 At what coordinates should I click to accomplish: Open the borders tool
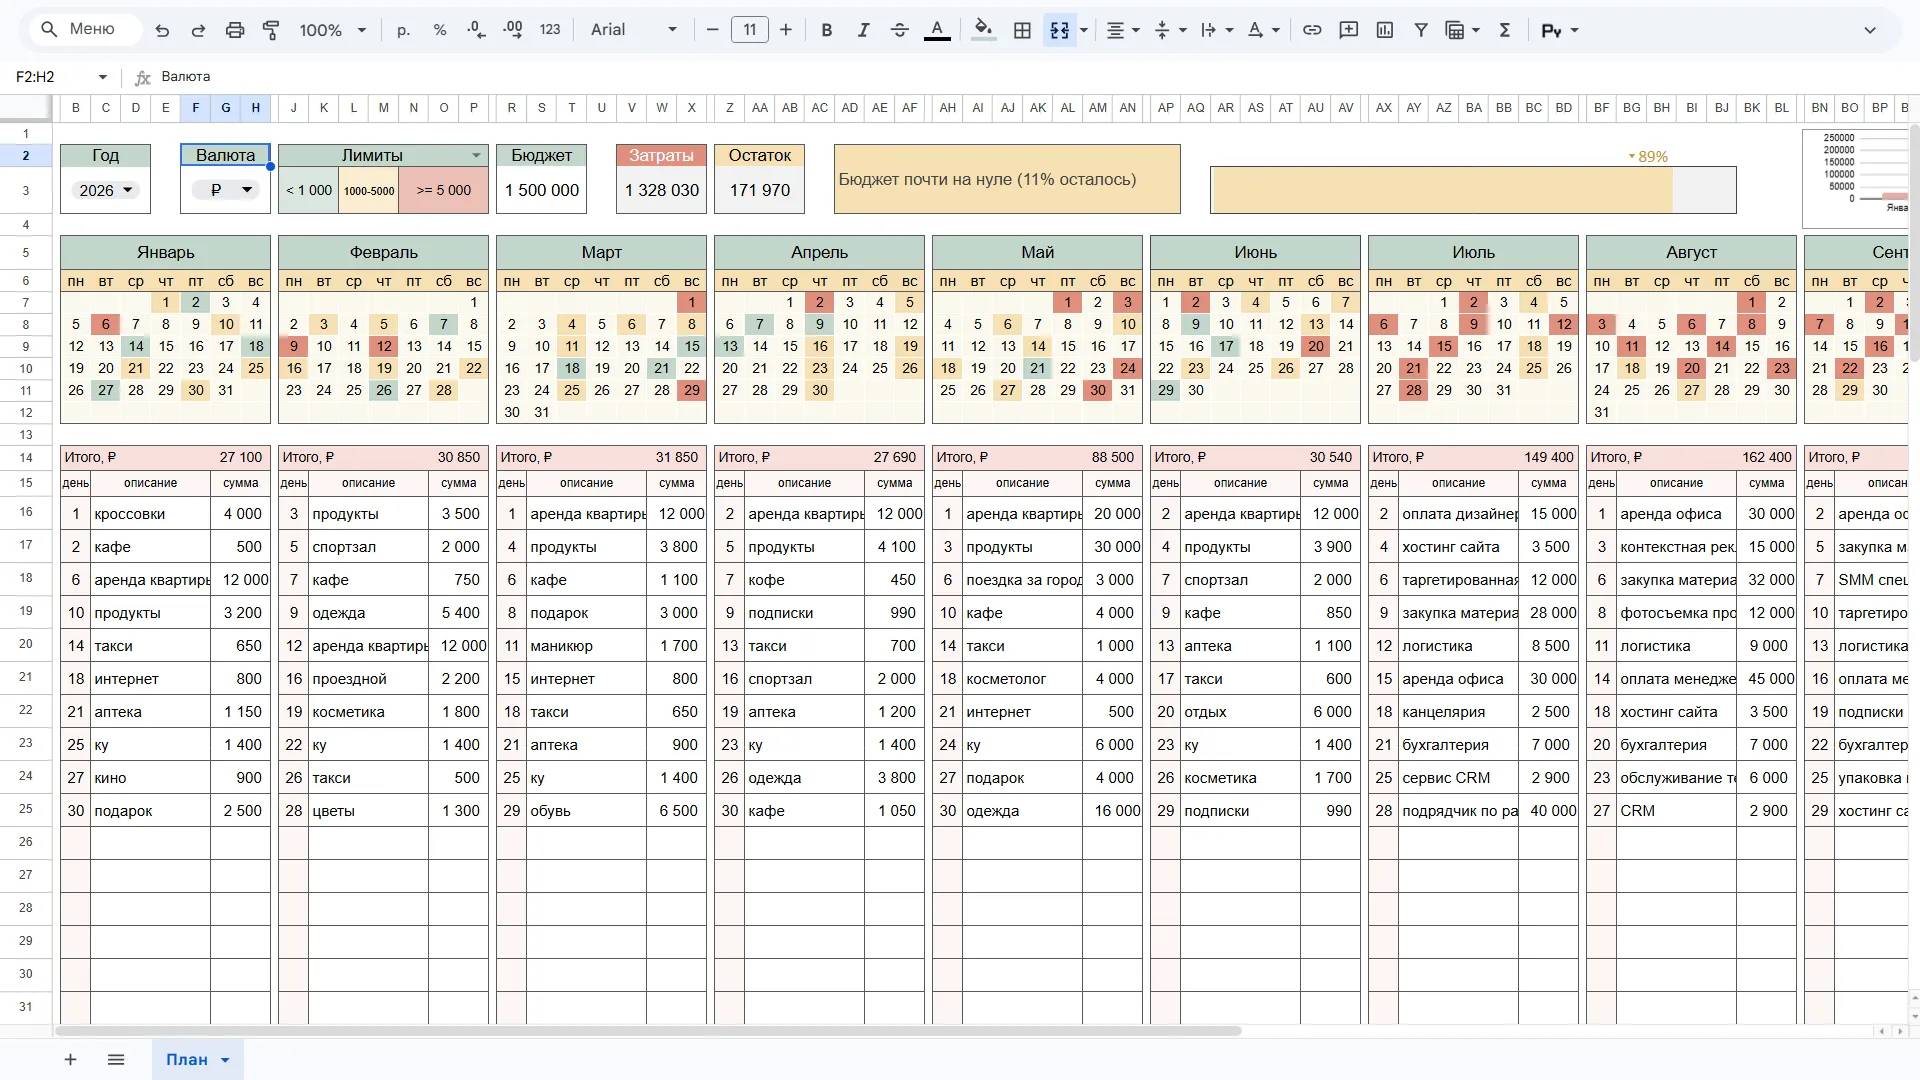coord(1022,30)
